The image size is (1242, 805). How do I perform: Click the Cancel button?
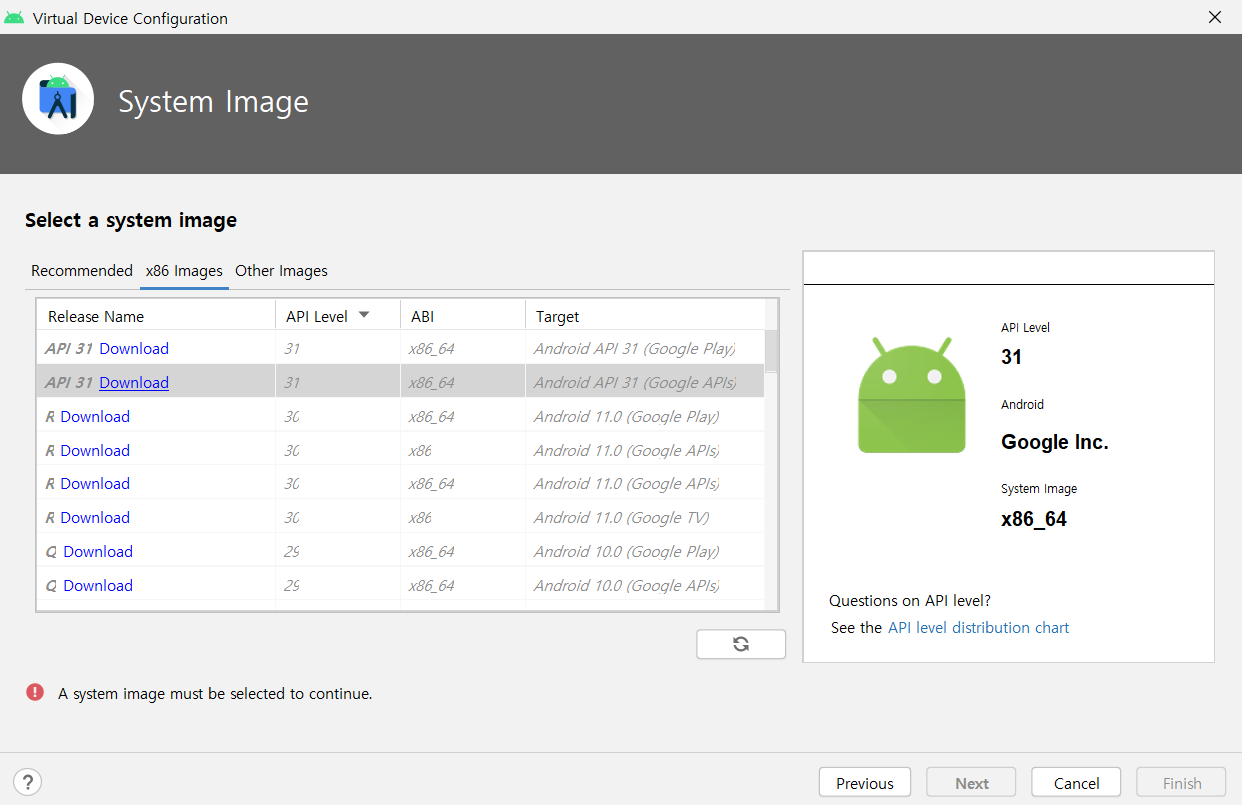click(x=1076, y=783)
